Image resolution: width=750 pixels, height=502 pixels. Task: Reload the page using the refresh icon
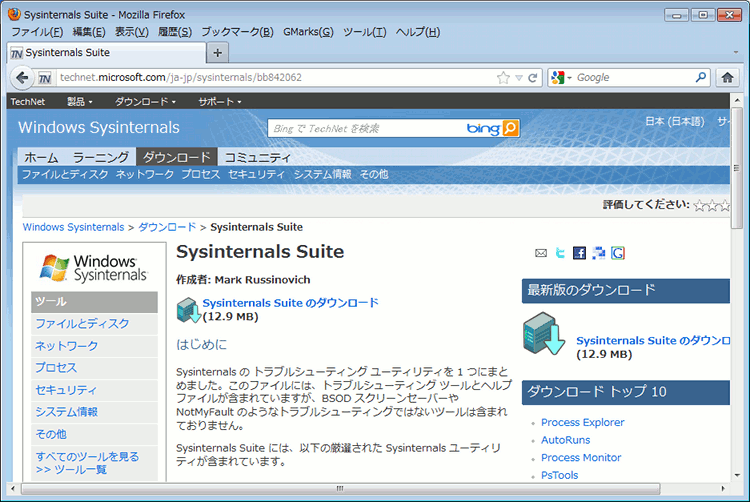click(533, 77)
